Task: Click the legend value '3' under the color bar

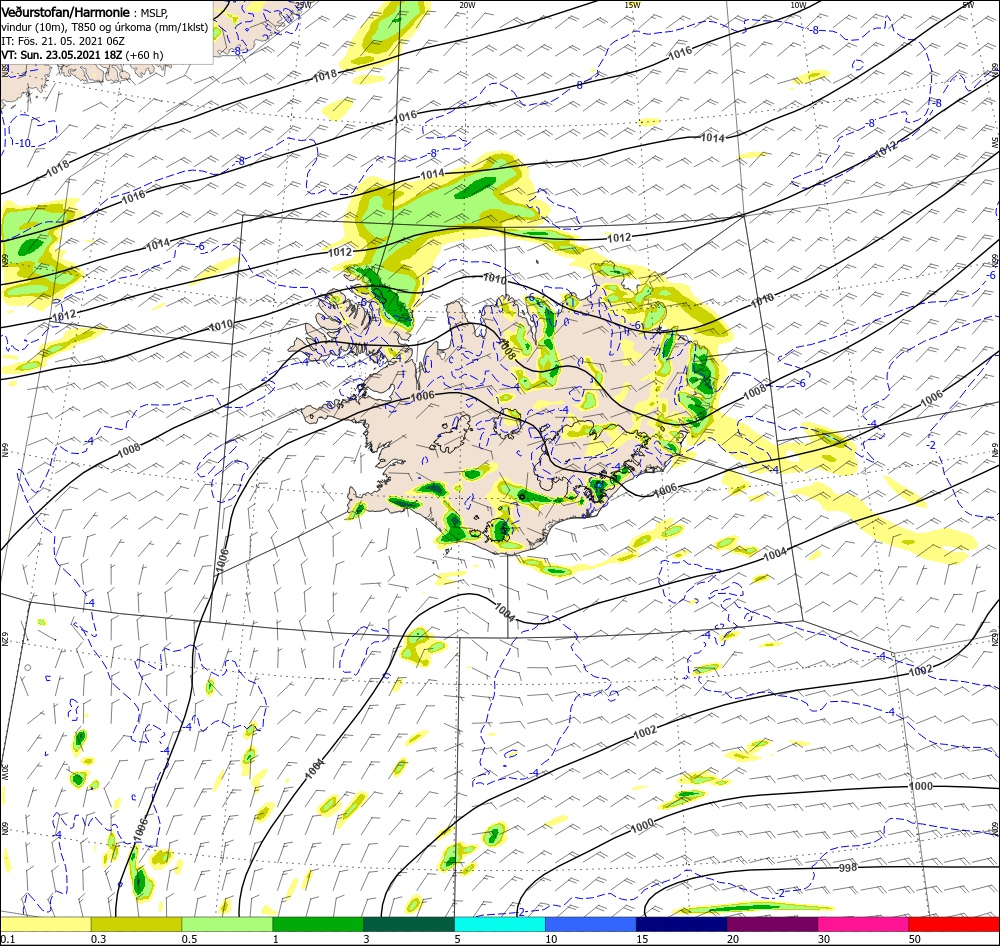Action: click(x=367, y=939)
